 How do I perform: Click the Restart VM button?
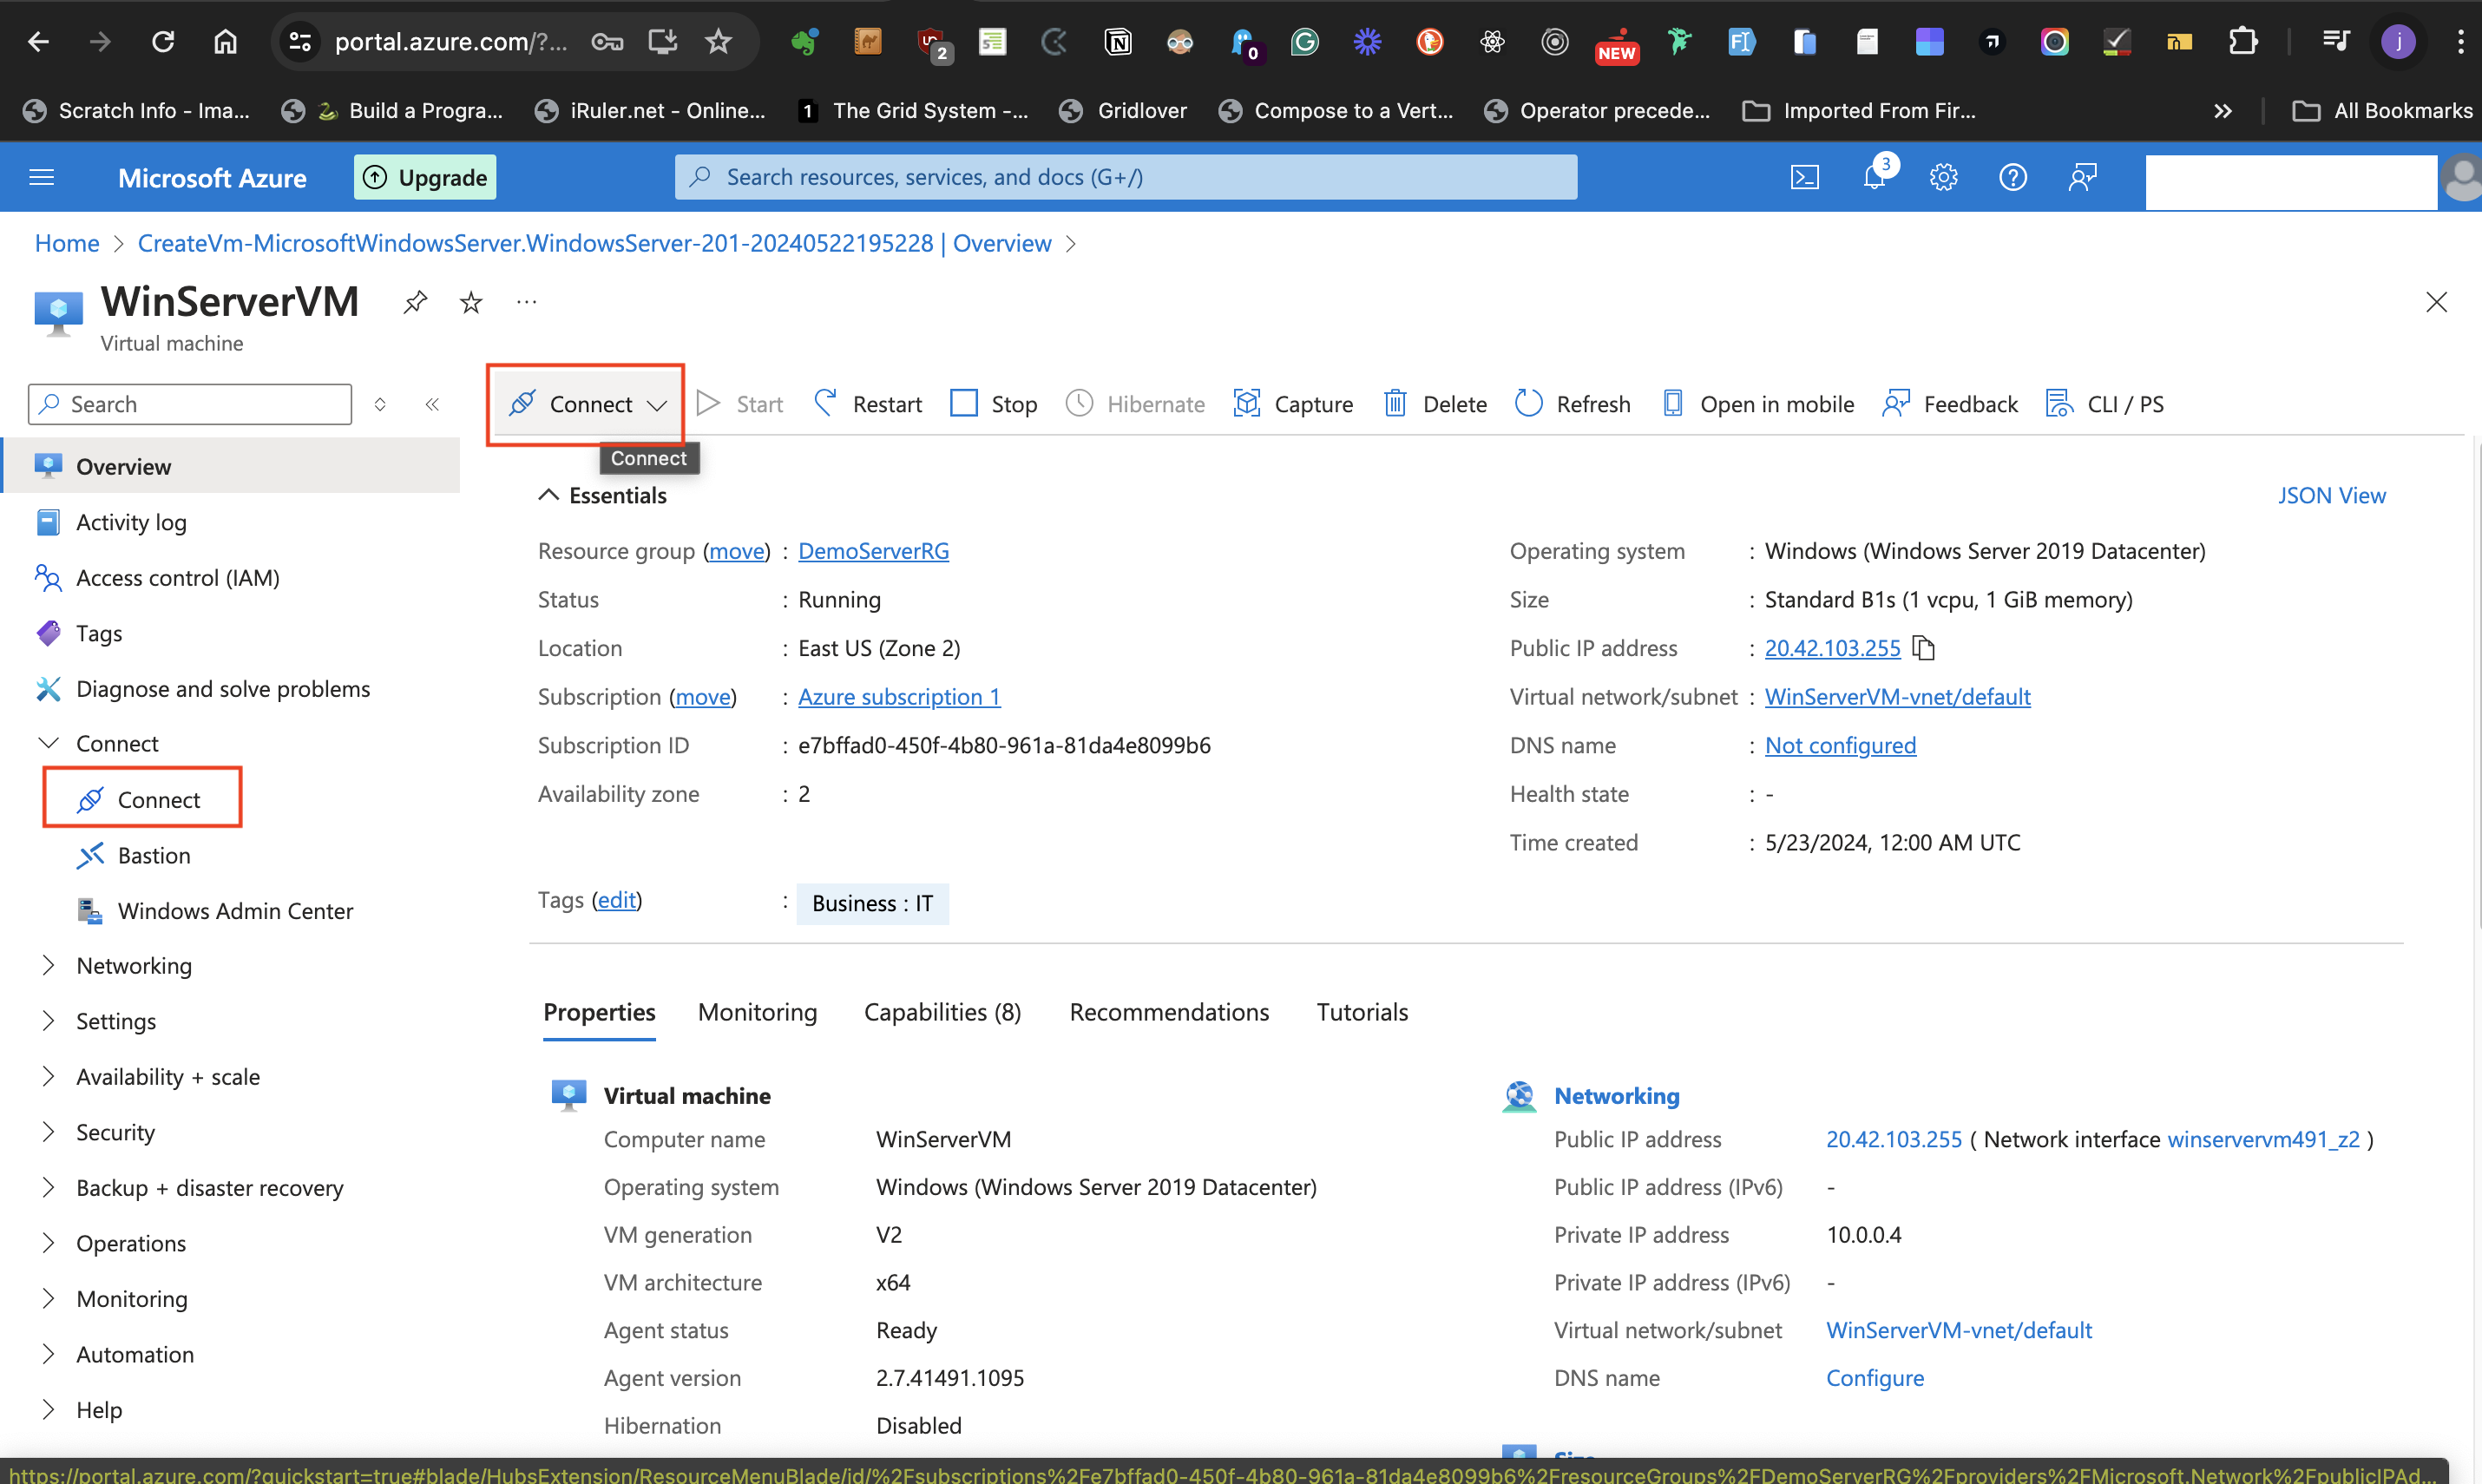click(x=868, y=404)
